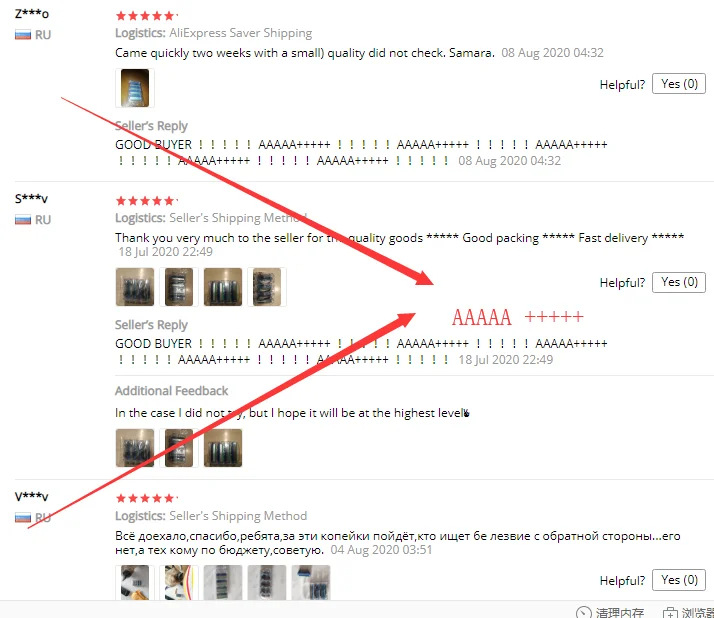Open first Additional Feedback photo

135,448
